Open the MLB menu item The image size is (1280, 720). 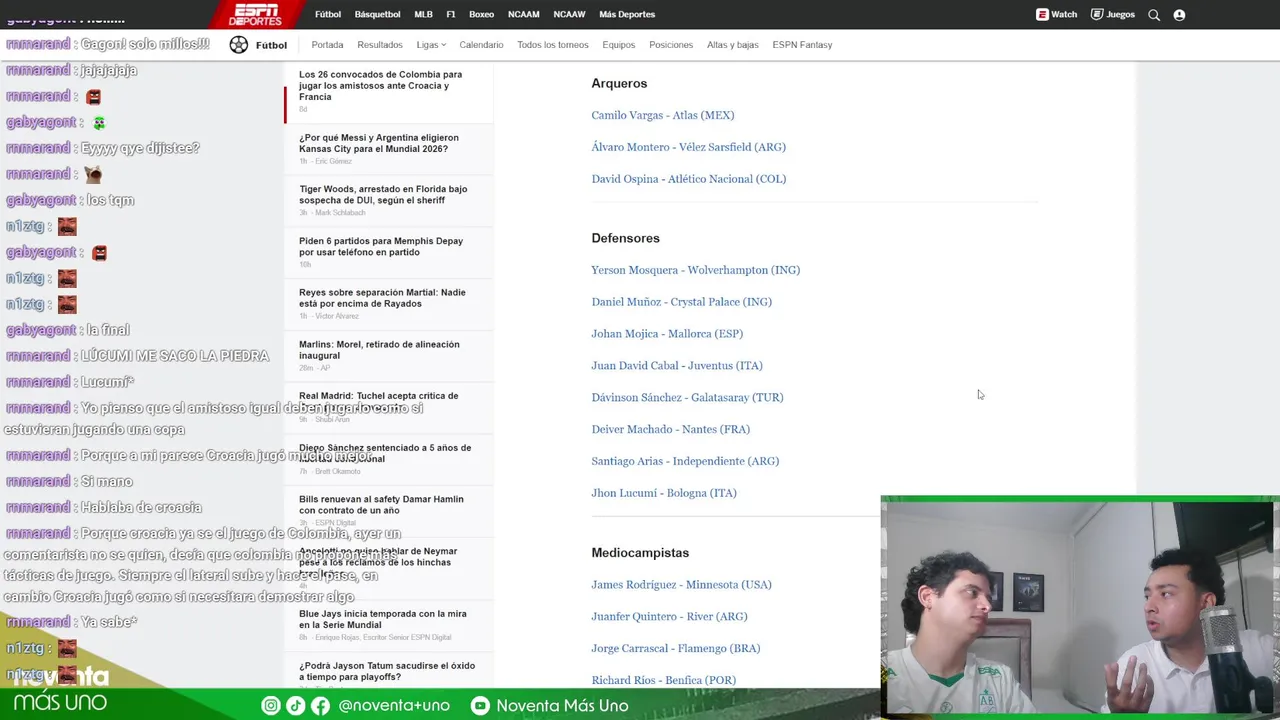tap(423, 14)
